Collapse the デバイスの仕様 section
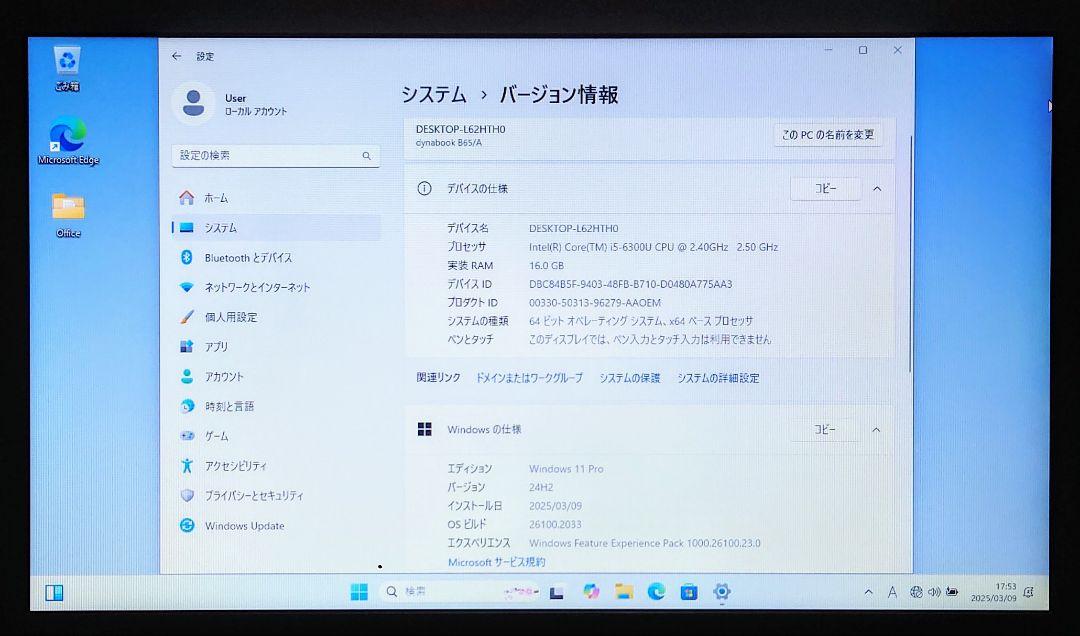The height and width of the screenshot is (636, 1080). pyautogui.click(x=877, y=189)
